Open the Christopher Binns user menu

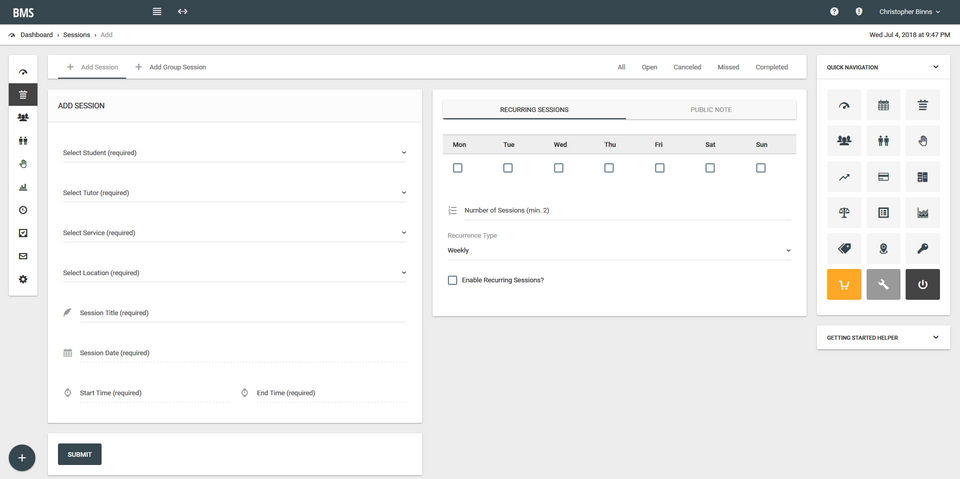(910, 12)
